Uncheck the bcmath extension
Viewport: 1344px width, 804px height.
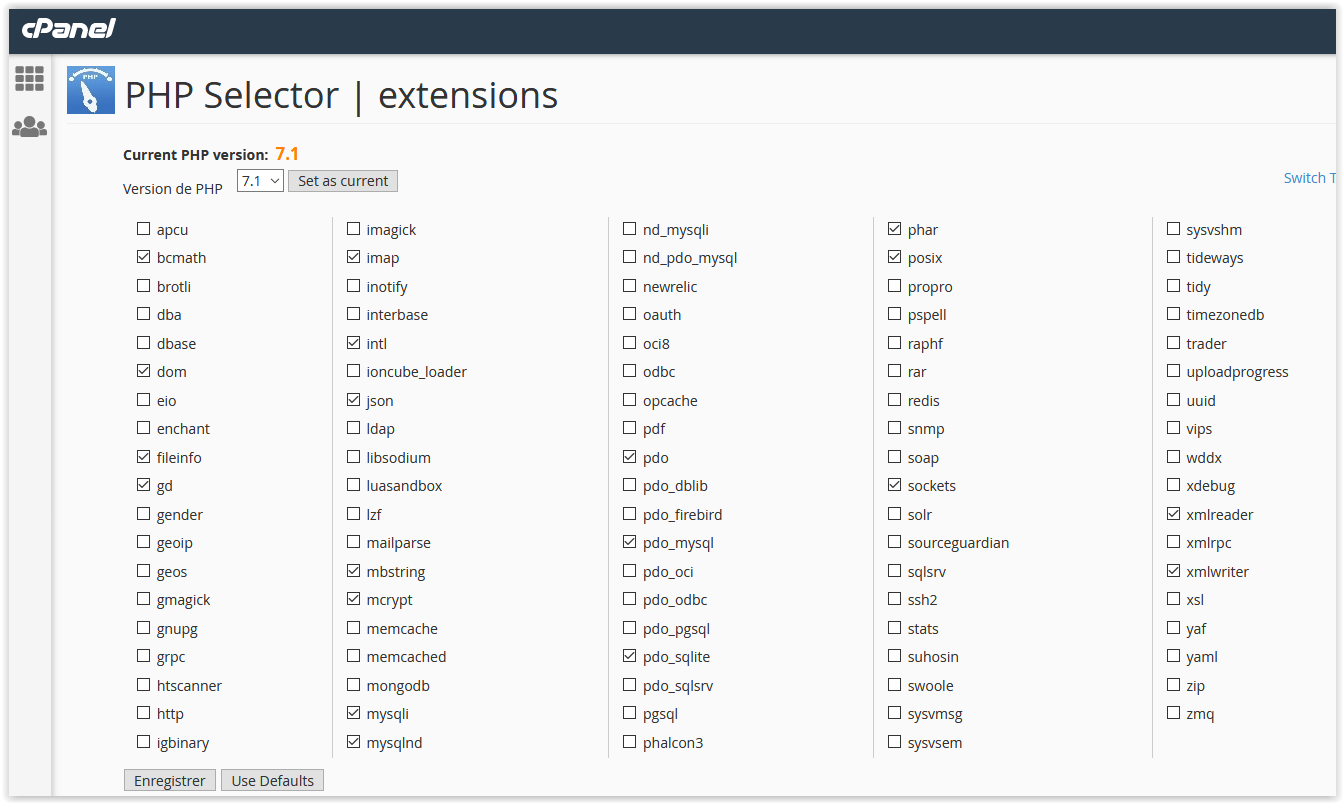tap(144, 257)
